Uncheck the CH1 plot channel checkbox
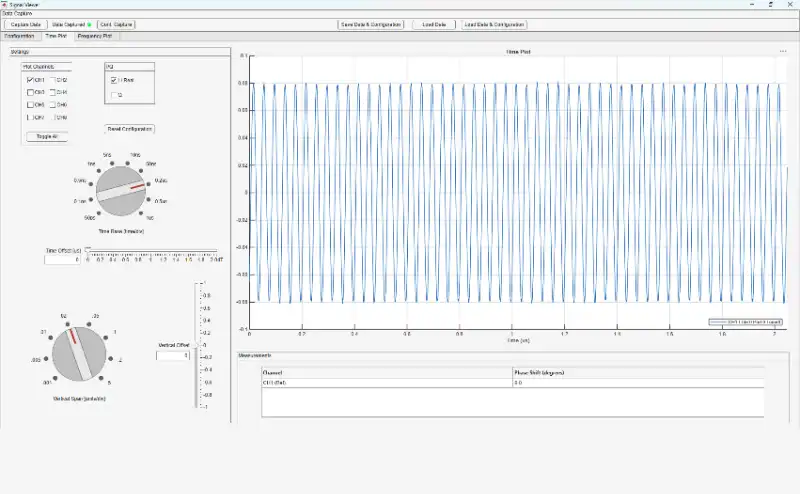Image resolution: width=800 pixels, height=494 pixels. 30,80
